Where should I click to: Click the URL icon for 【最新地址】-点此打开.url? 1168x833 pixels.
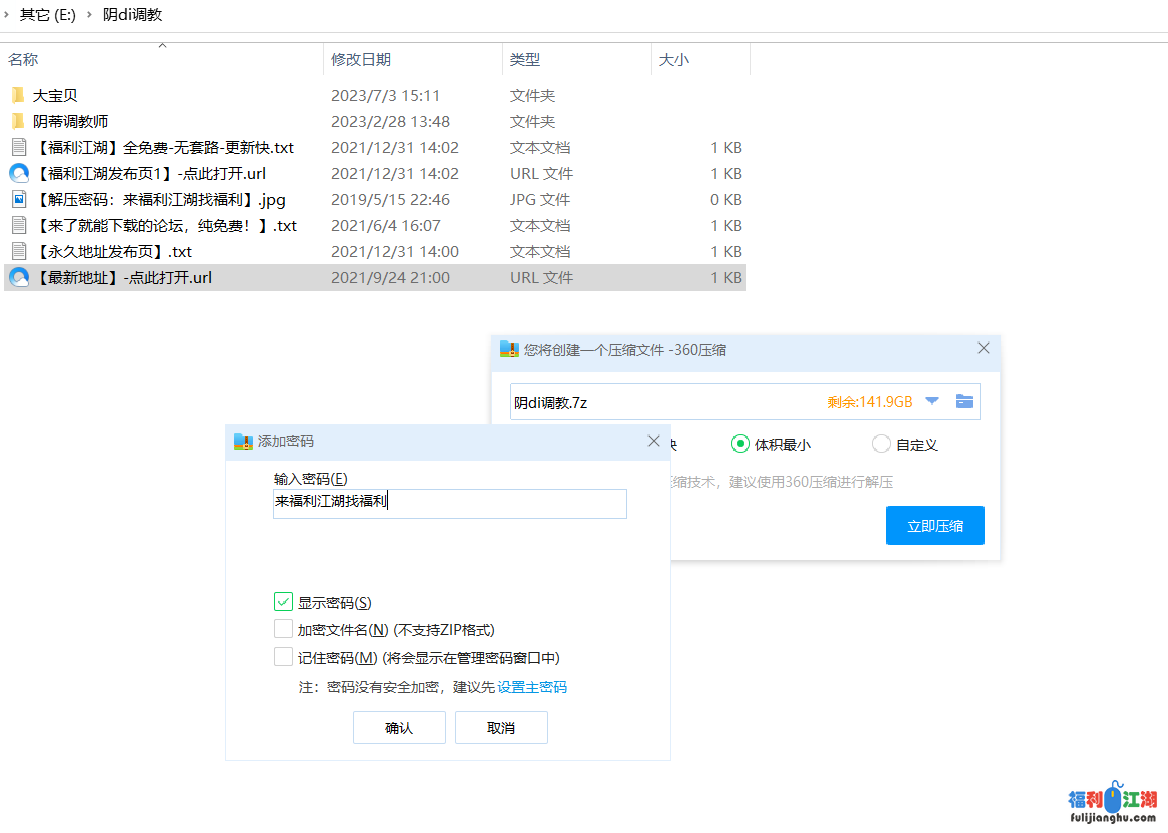pyautogui.click(x=18, y=278)
